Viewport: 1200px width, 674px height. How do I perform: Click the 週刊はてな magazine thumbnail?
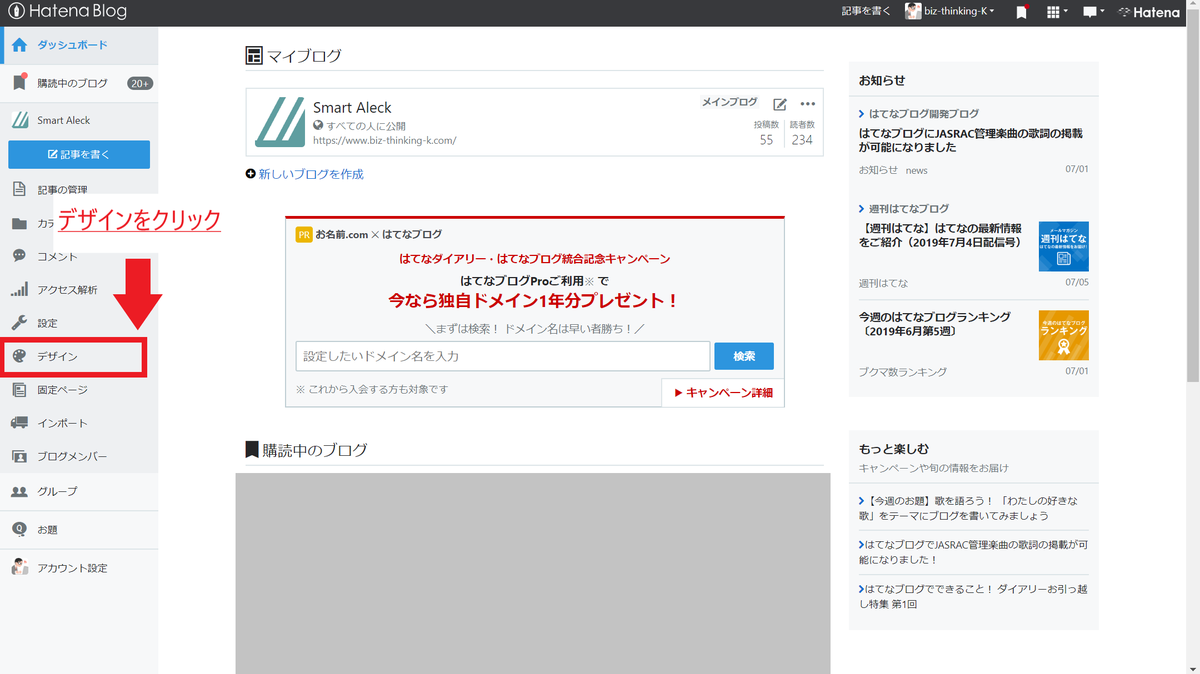[1064, 246]
